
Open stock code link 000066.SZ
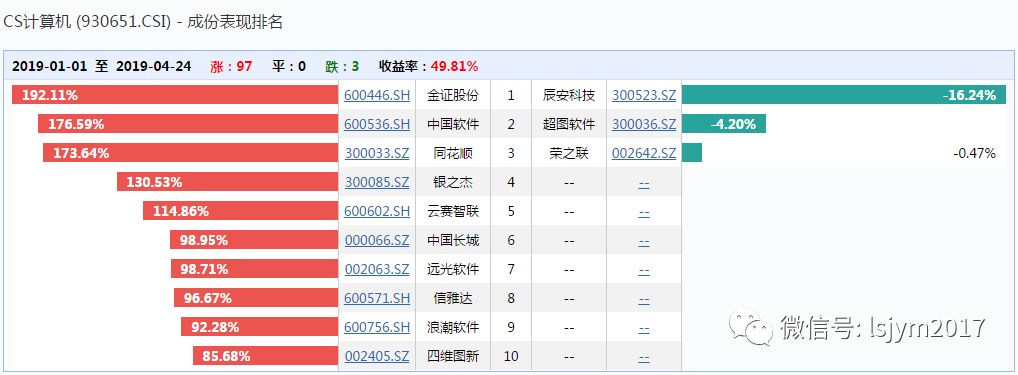[377, 240]
